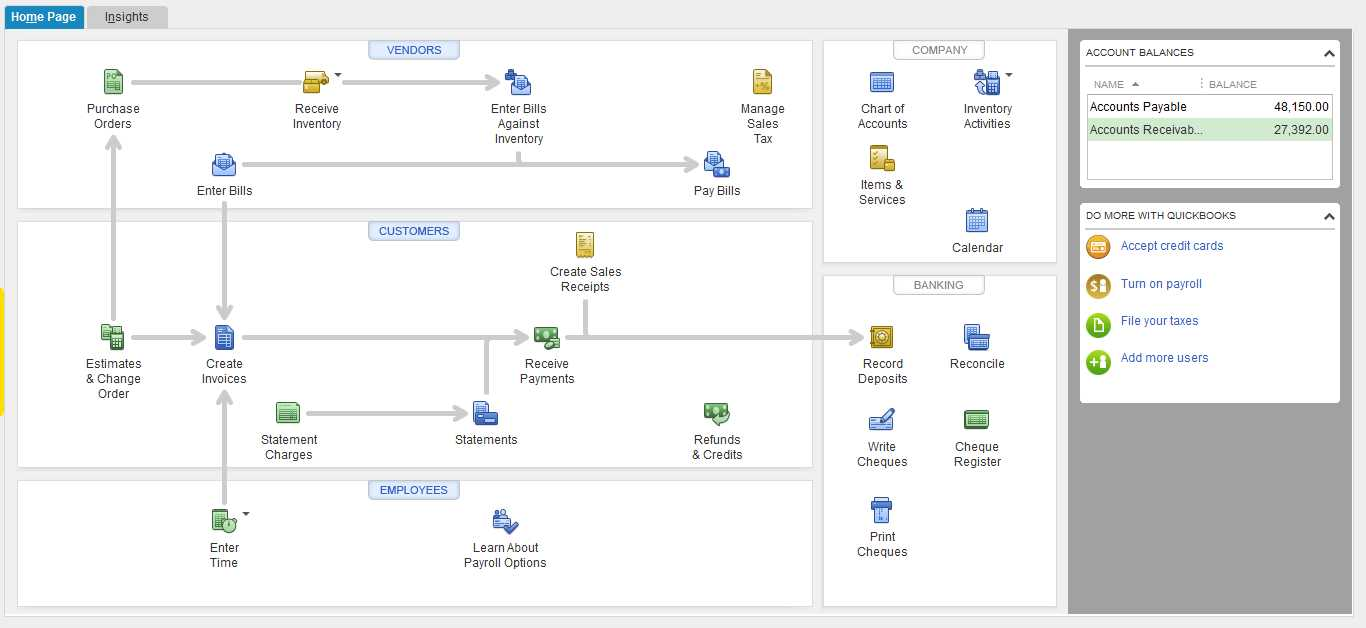Screen dimensions: 1366x628
Task: Select the Accounts Receivable balance row
Action: tap(1209, 129)
